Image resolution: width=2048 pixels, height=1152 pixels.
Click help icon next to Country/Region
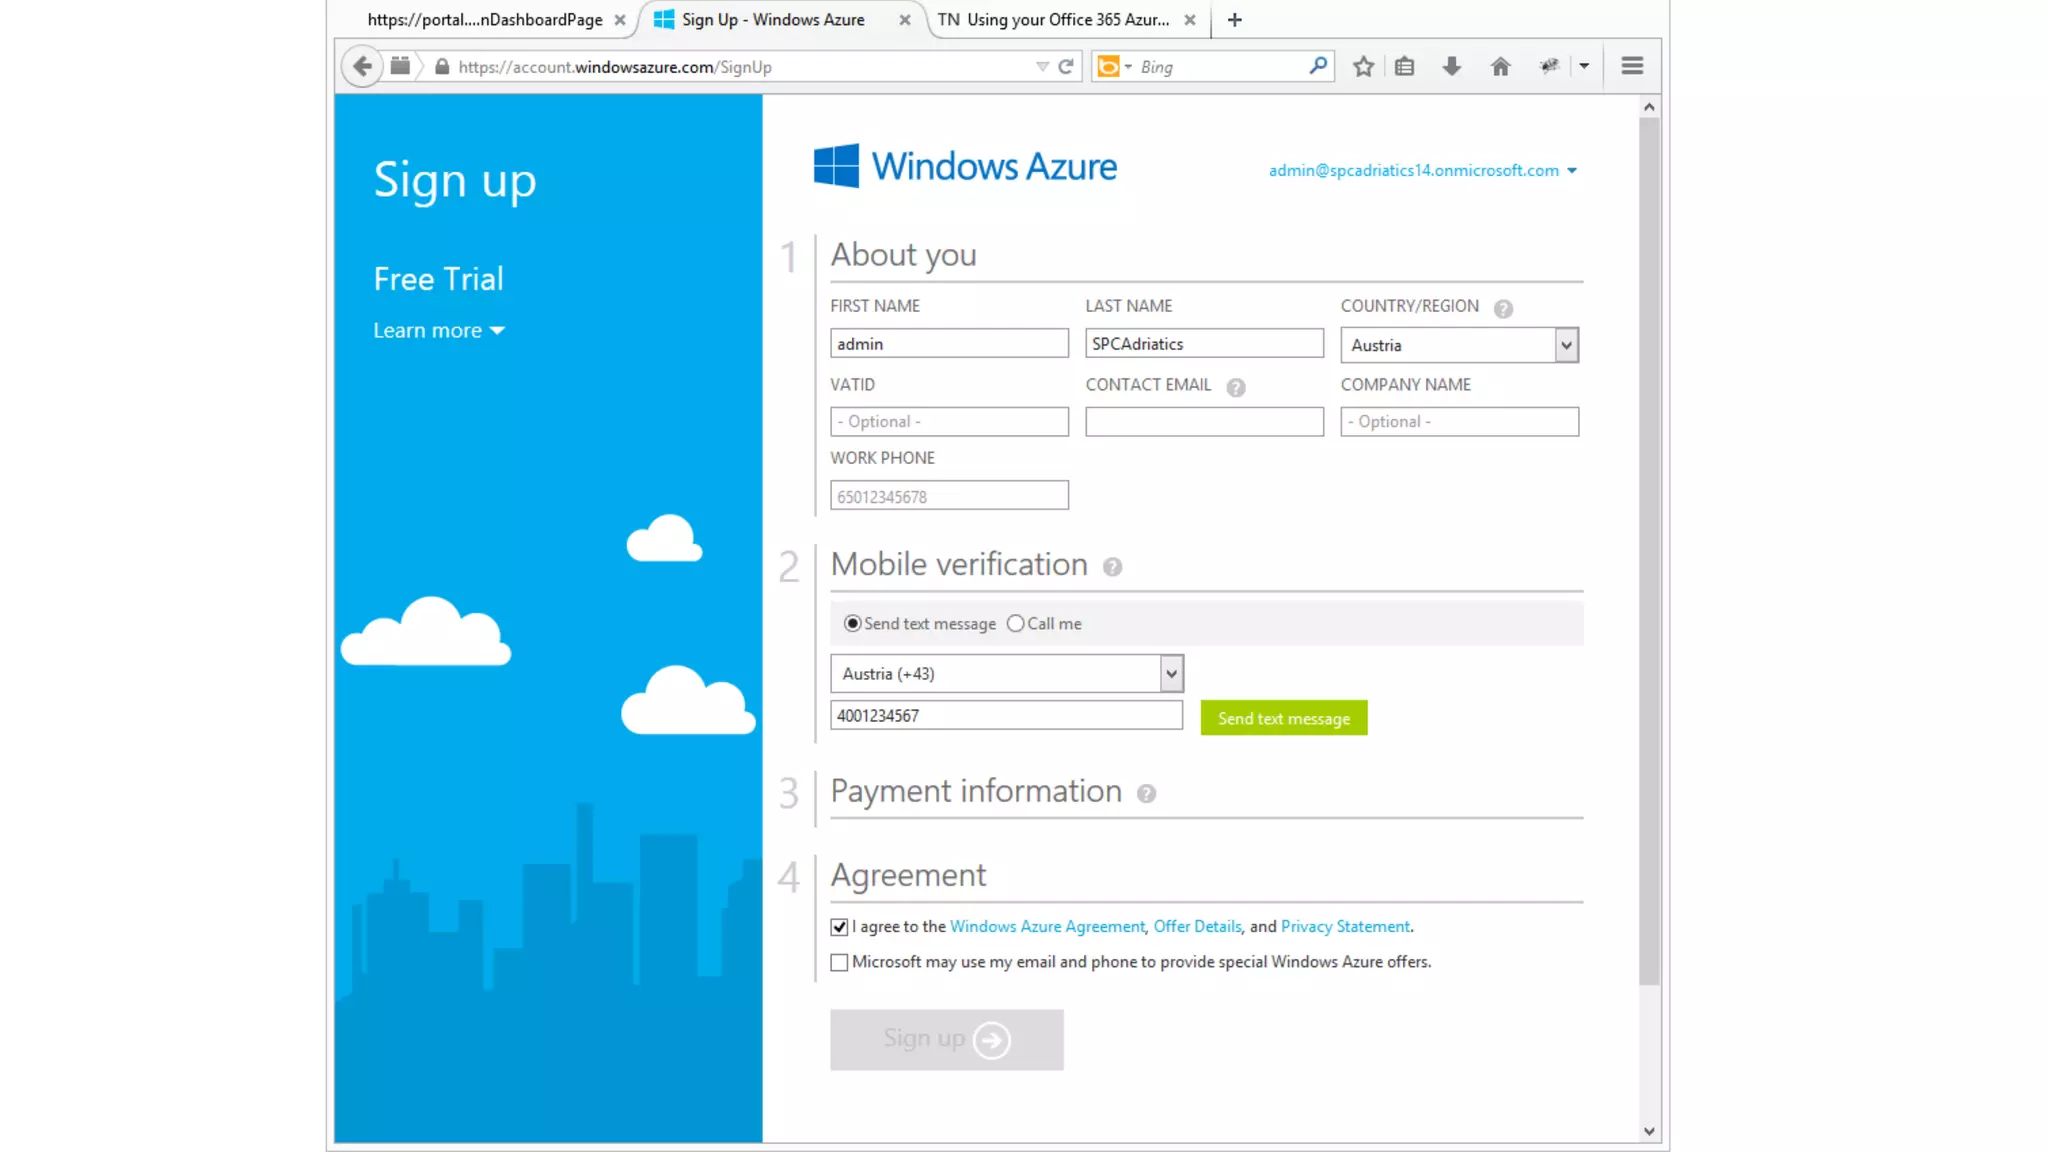pyautogui.click(x=1503, y=309)
